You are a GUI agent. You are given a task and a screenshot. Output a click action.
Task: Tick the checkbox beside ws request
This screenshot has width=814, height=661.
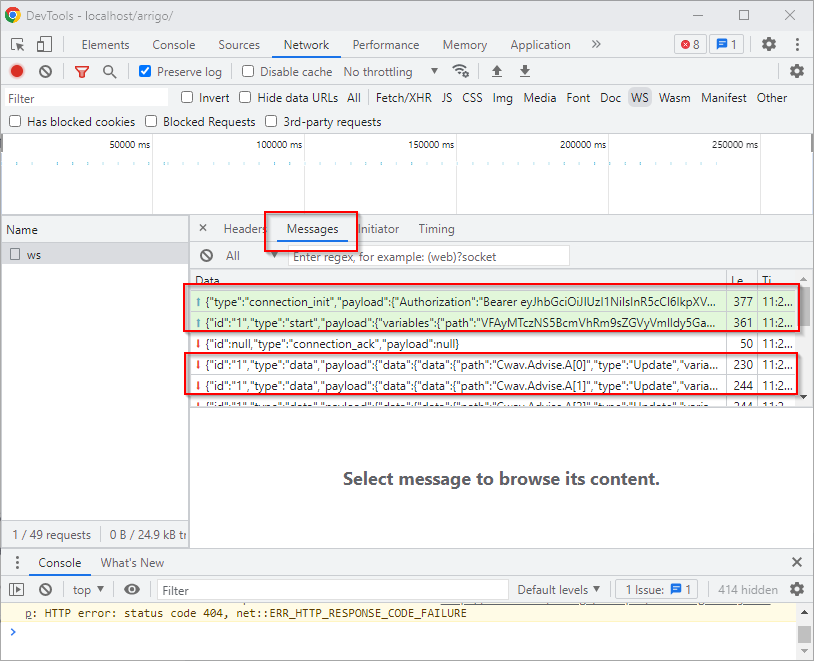[16, 254]
